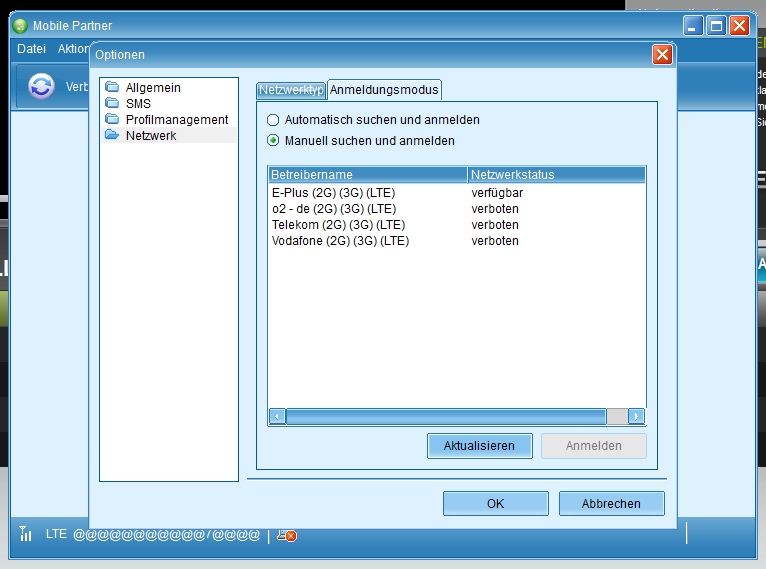Click the scroll left arrow of network list
The width and height of the screenshot is (766, 569).
(x=277, y=417)
